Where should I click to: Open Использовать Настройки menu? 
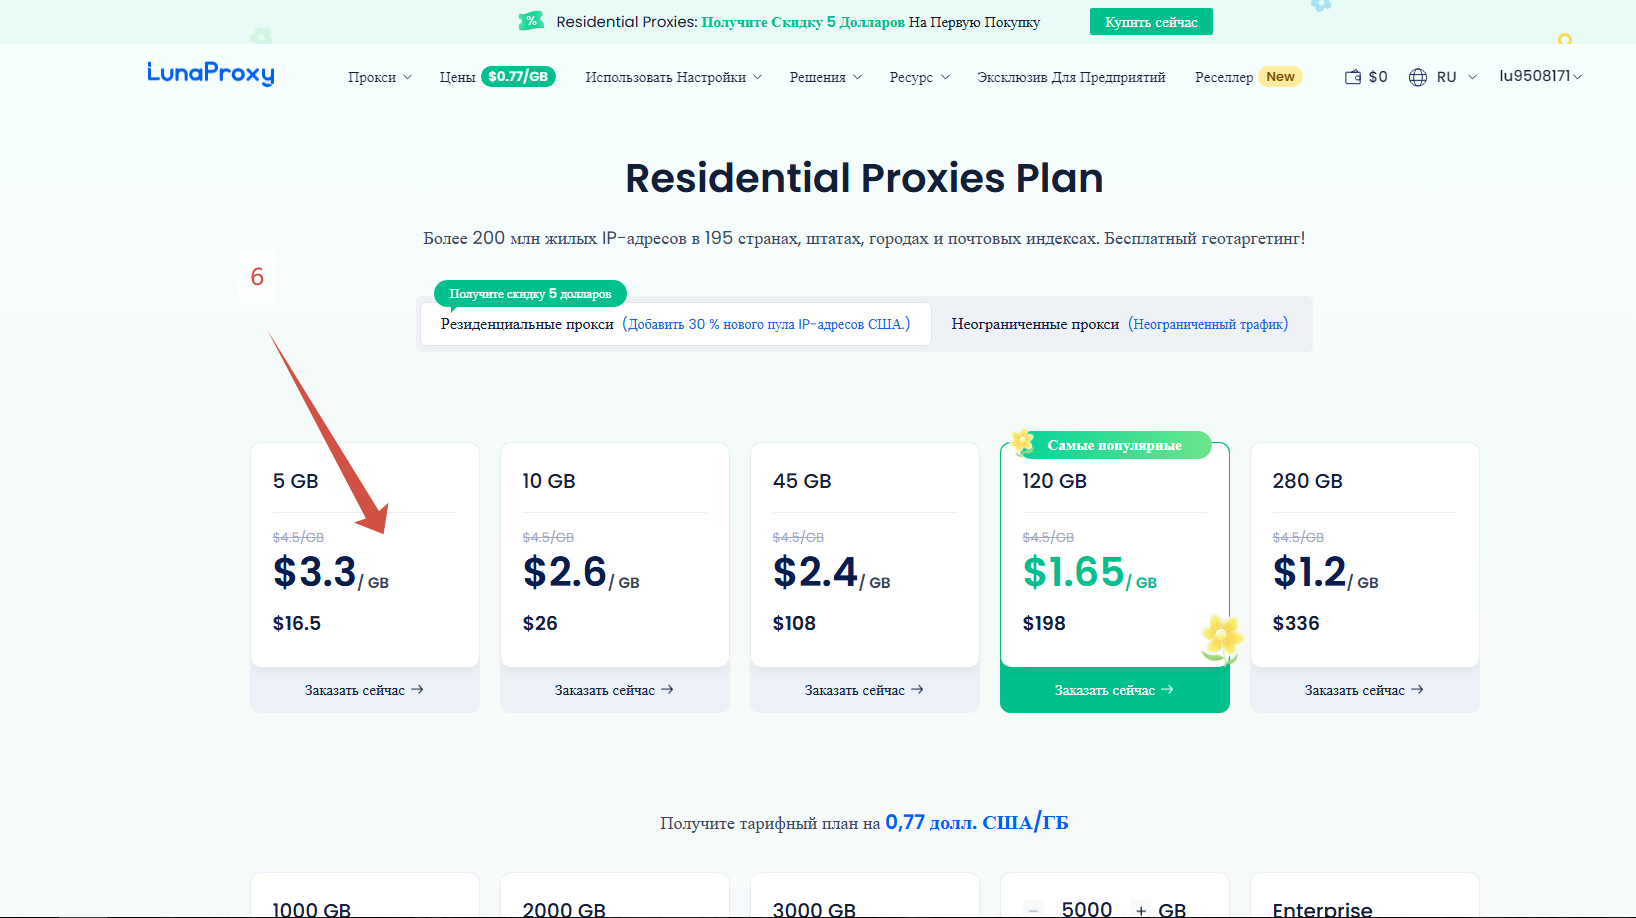coord(673,77)
